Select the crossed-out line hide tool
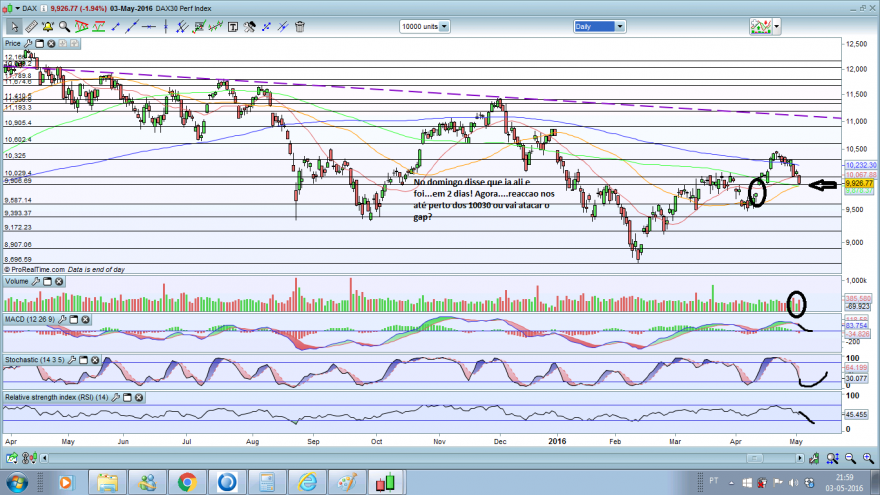The image size is (880, 495). pyautogui.click(x=283, y=26)
